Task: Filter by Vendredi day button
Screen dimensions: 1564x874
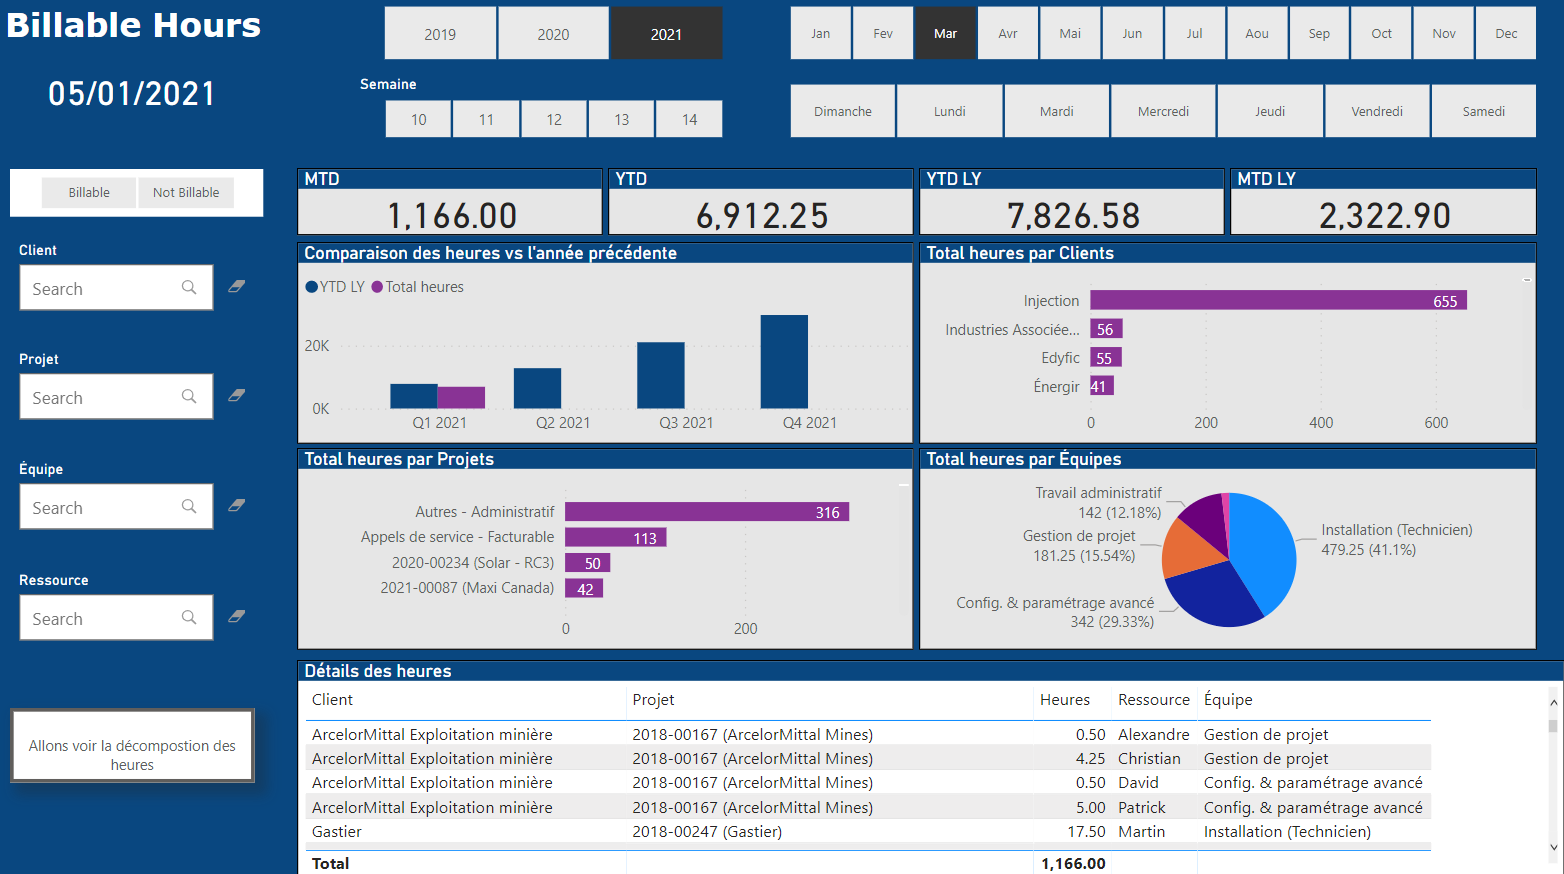Action: [1377, 112]
